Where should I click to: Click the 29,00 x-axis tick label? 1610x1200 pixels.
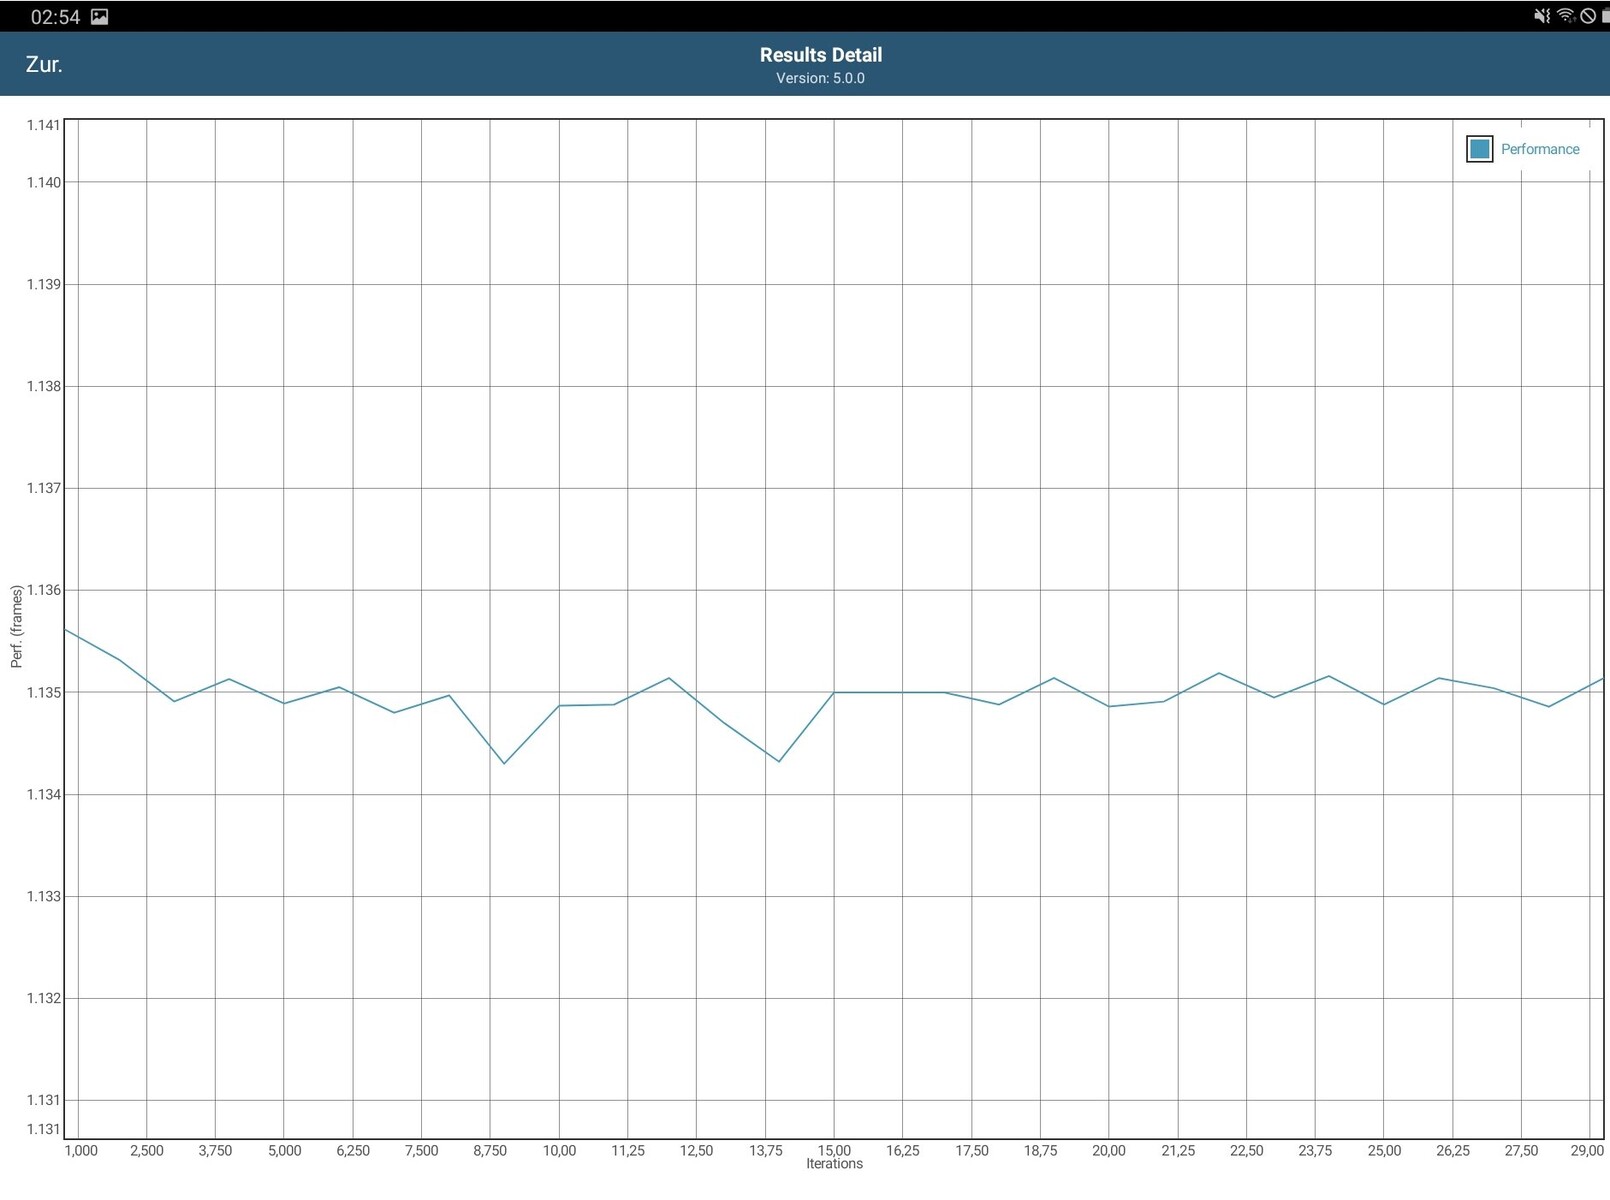tap(1586, 1150)
